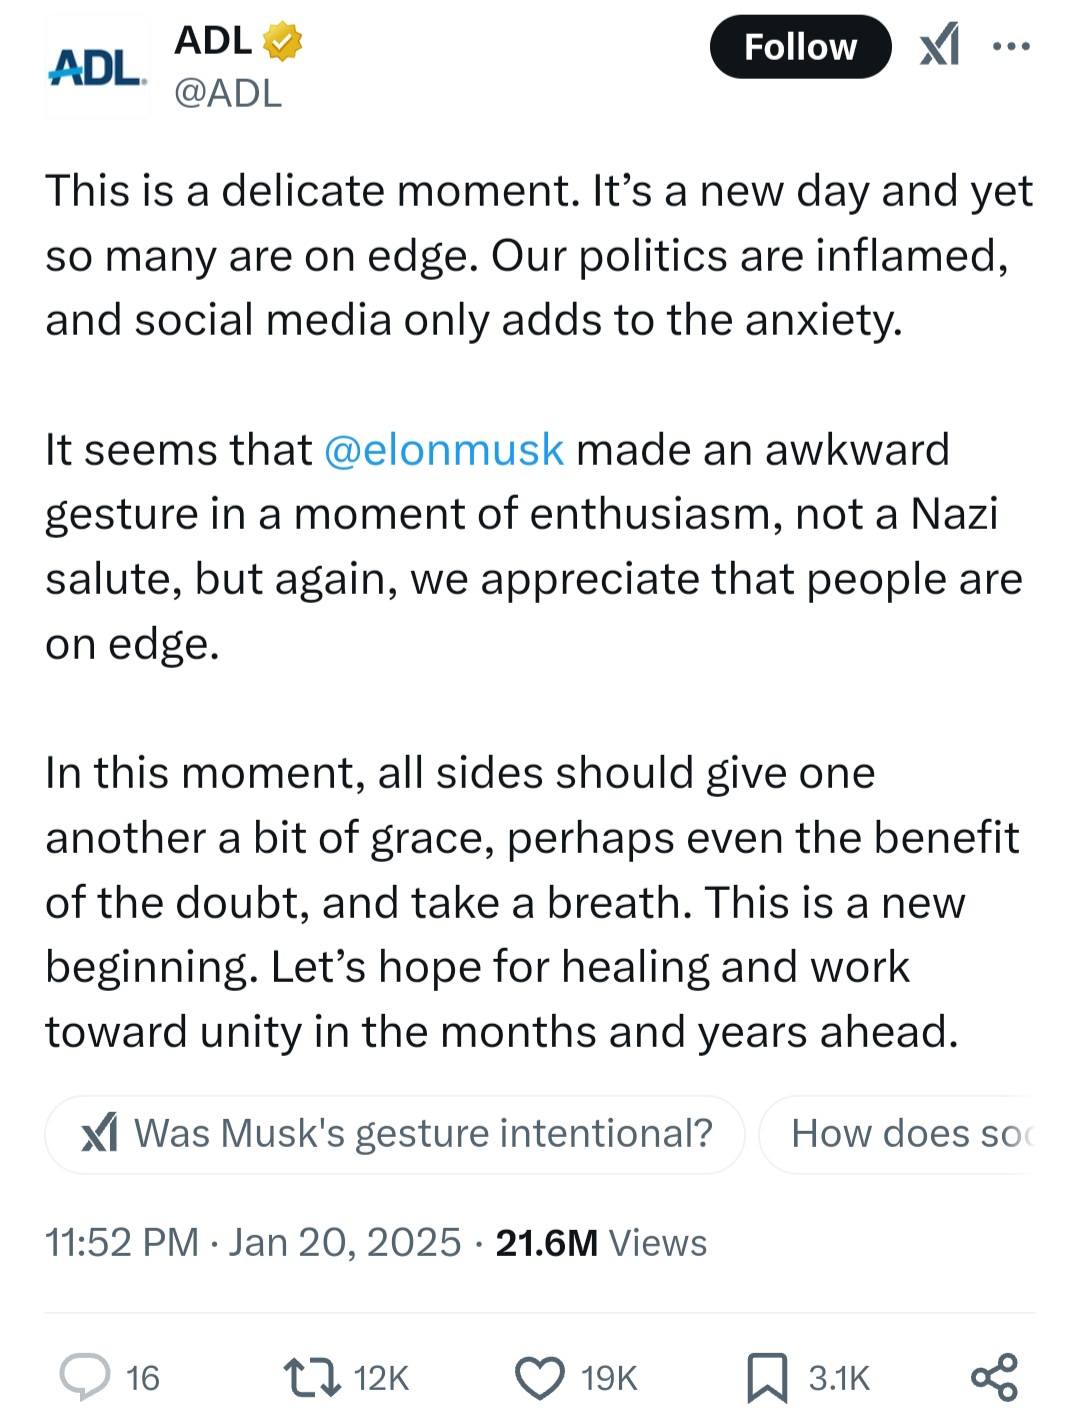Click the gold verified badge

tap(282, 42)
